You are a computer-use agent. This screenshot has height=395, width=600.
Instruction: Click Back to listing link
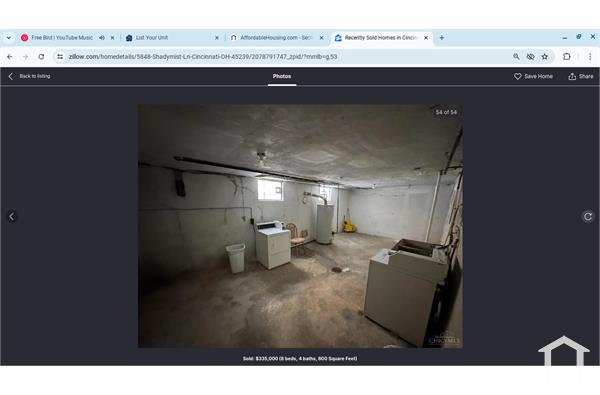pos(29,76)
